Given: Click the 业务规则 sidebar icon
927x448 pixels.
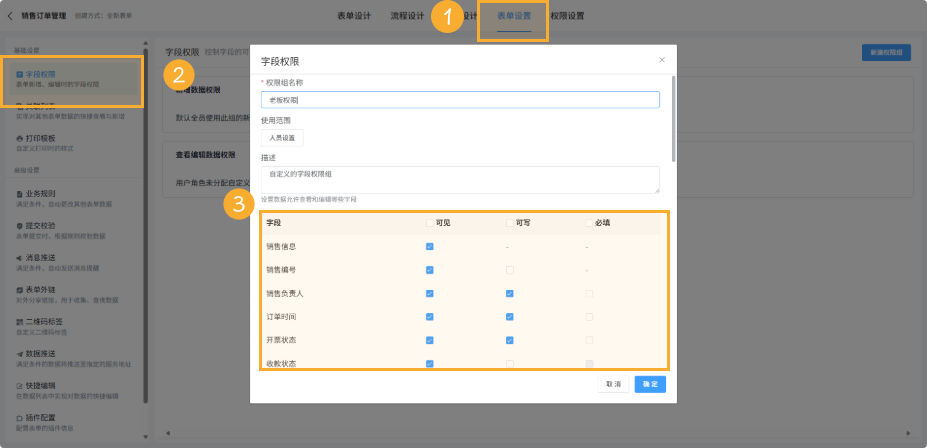Looking at the screenshot, I should [x=20, y=194].
